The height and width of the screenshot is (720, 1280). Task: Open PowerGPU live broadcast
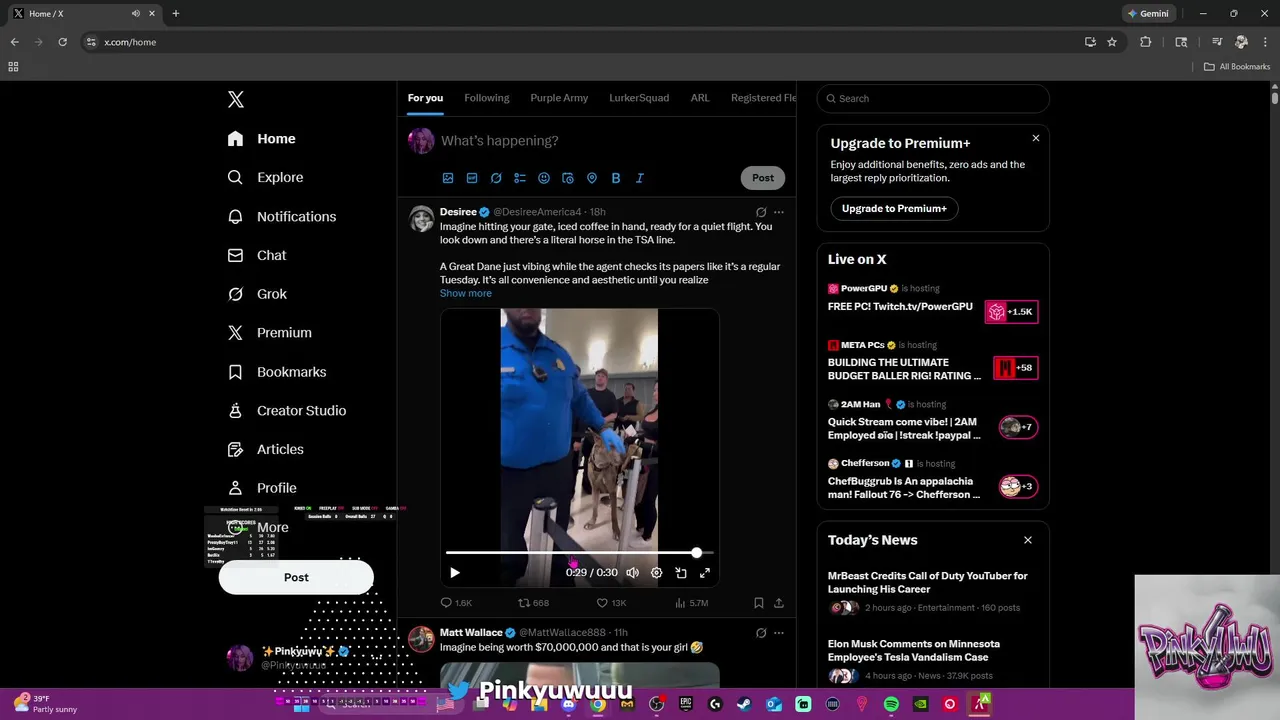tap(933, 305)
